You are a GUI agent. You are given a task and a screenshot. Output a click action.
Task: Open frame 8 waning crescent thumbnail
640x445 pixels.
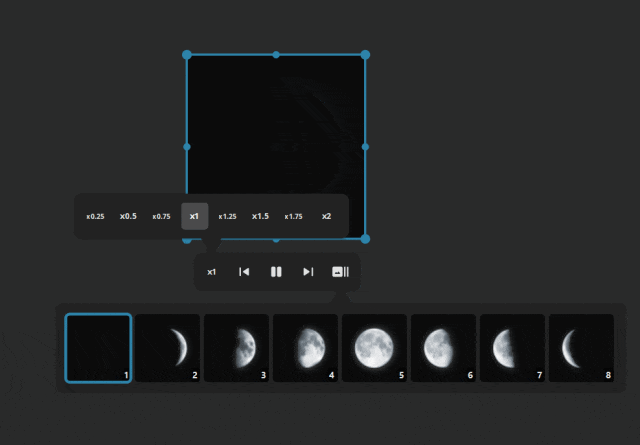point(581,348)
